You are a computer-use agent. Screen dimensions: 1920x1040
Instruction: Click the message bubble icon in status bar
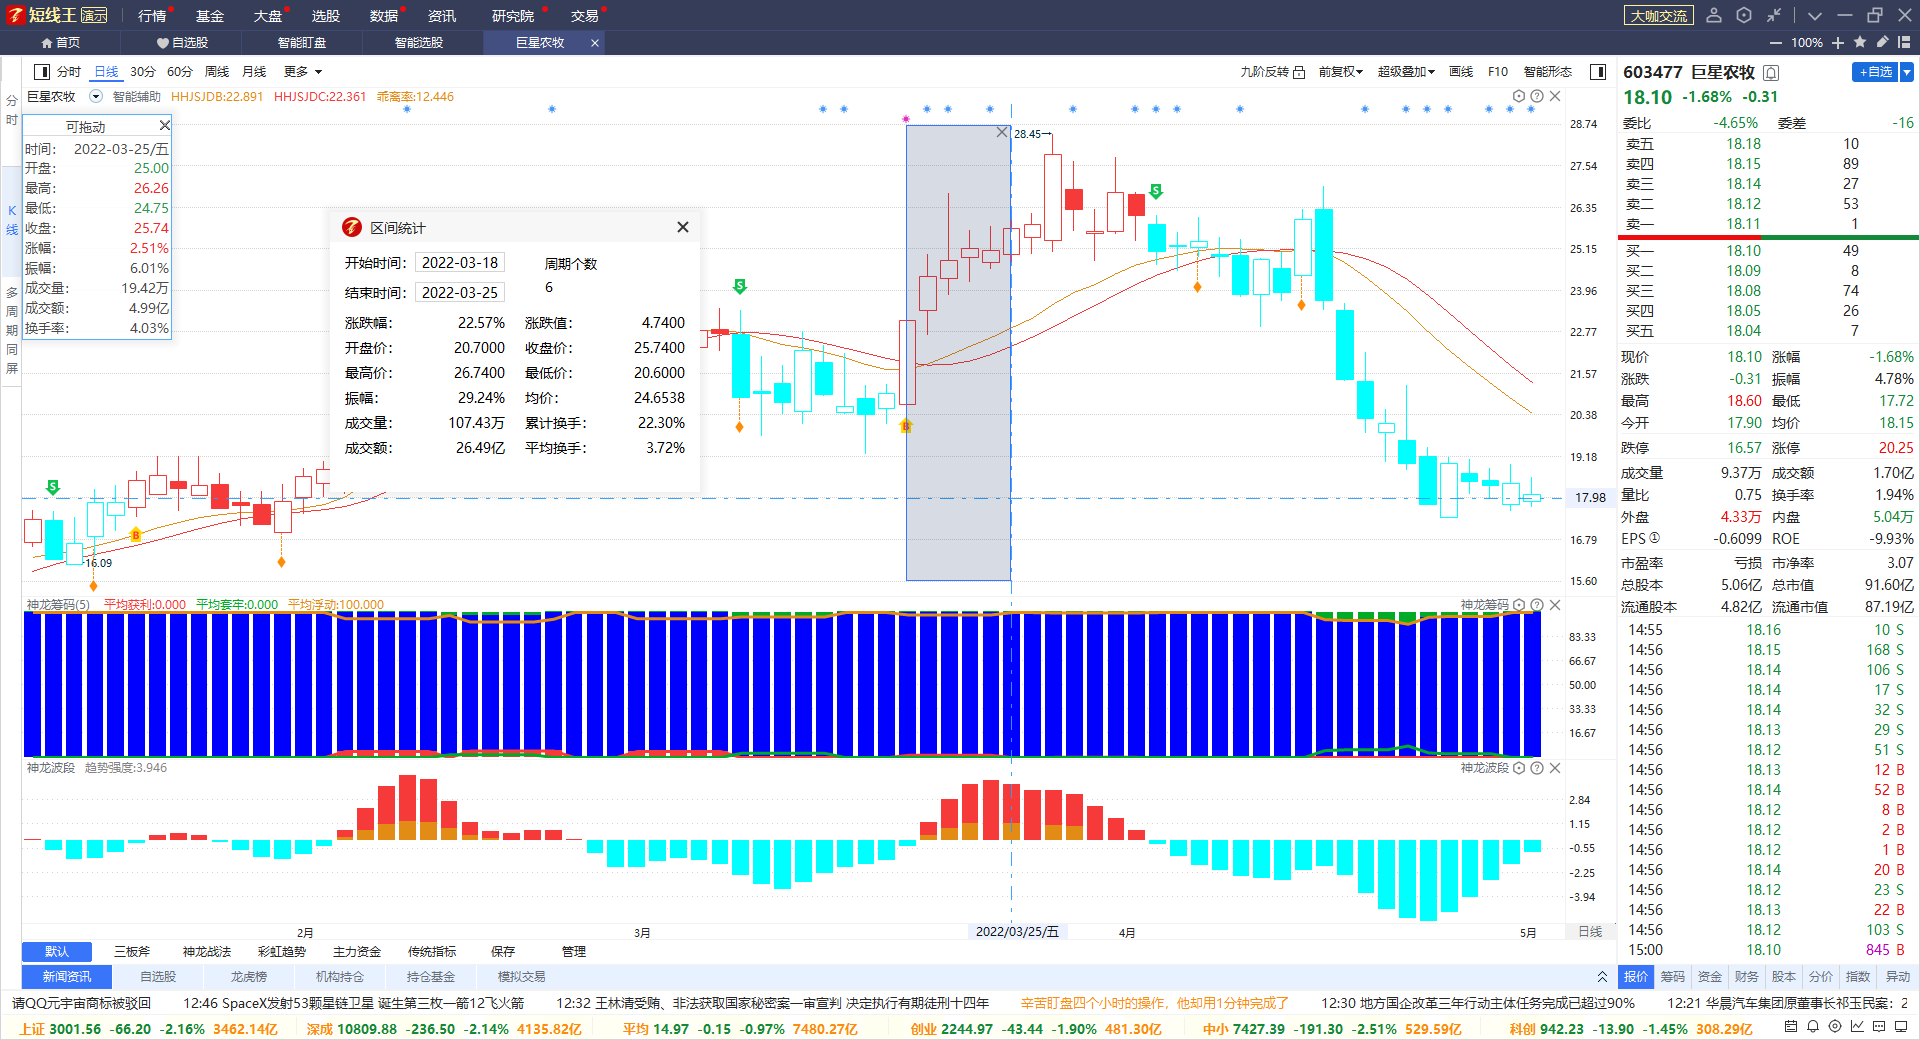(1879, 1027)
